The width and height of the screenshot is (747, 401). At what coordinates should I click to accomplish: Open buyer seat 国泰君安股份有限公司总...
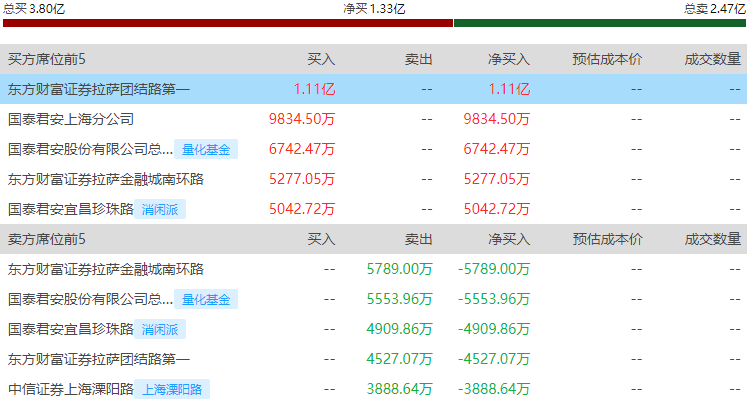pos(91,149)
